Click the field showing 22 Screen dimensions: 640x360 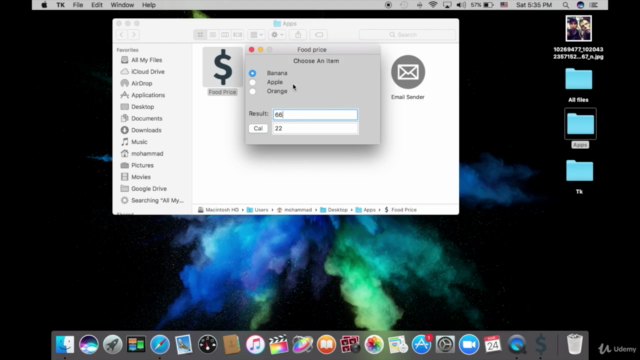(315, 128)
